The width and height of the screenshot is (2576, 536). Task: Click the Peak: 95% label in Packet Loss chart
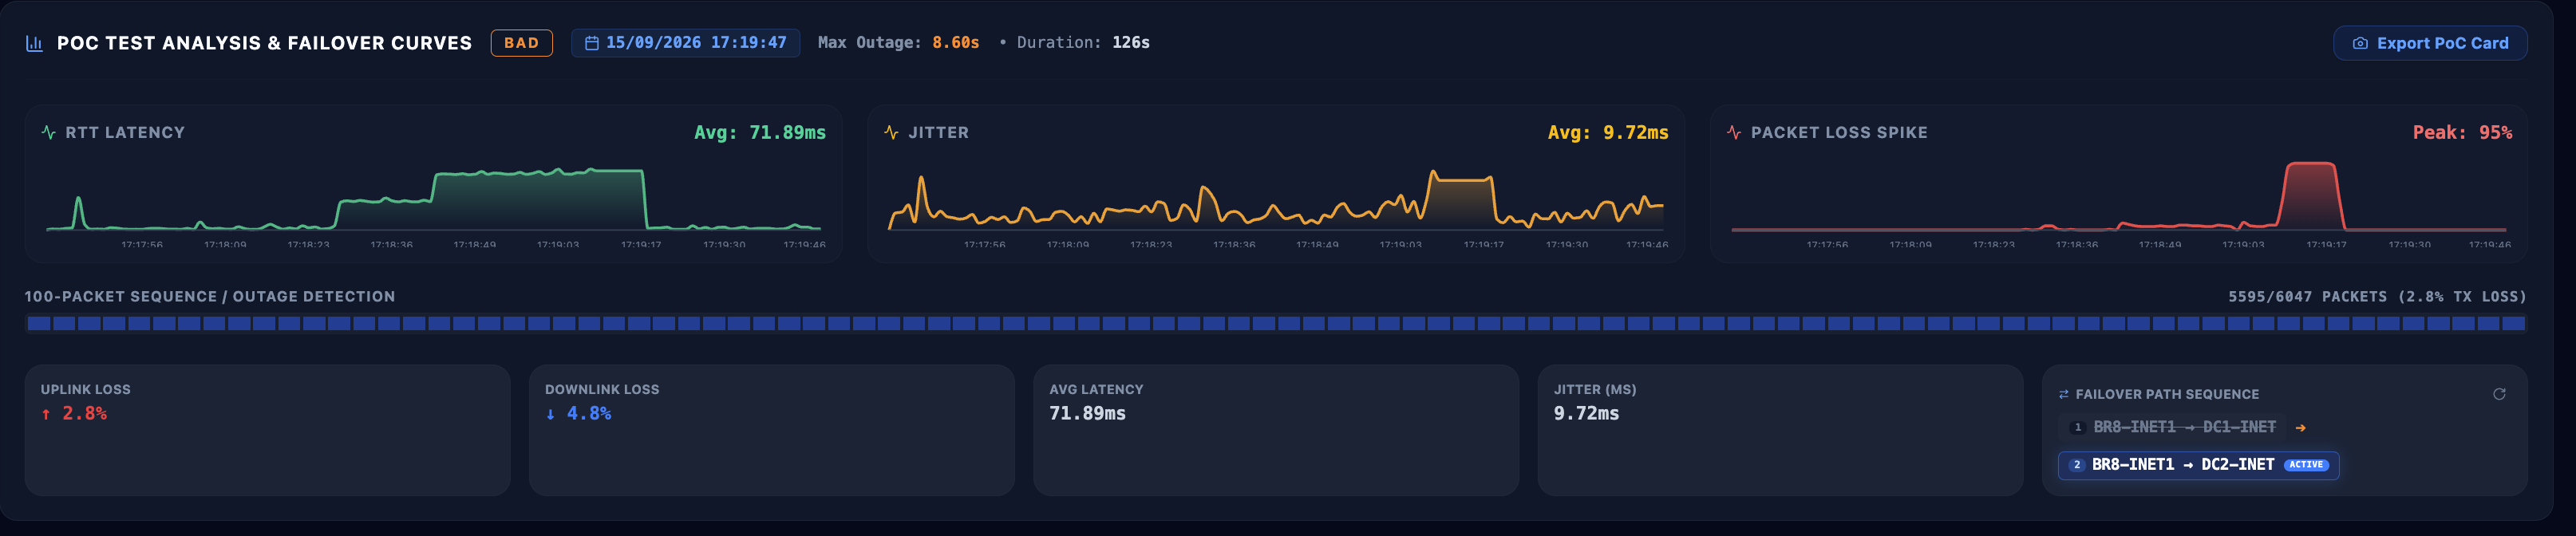(x=2462, y=132)
